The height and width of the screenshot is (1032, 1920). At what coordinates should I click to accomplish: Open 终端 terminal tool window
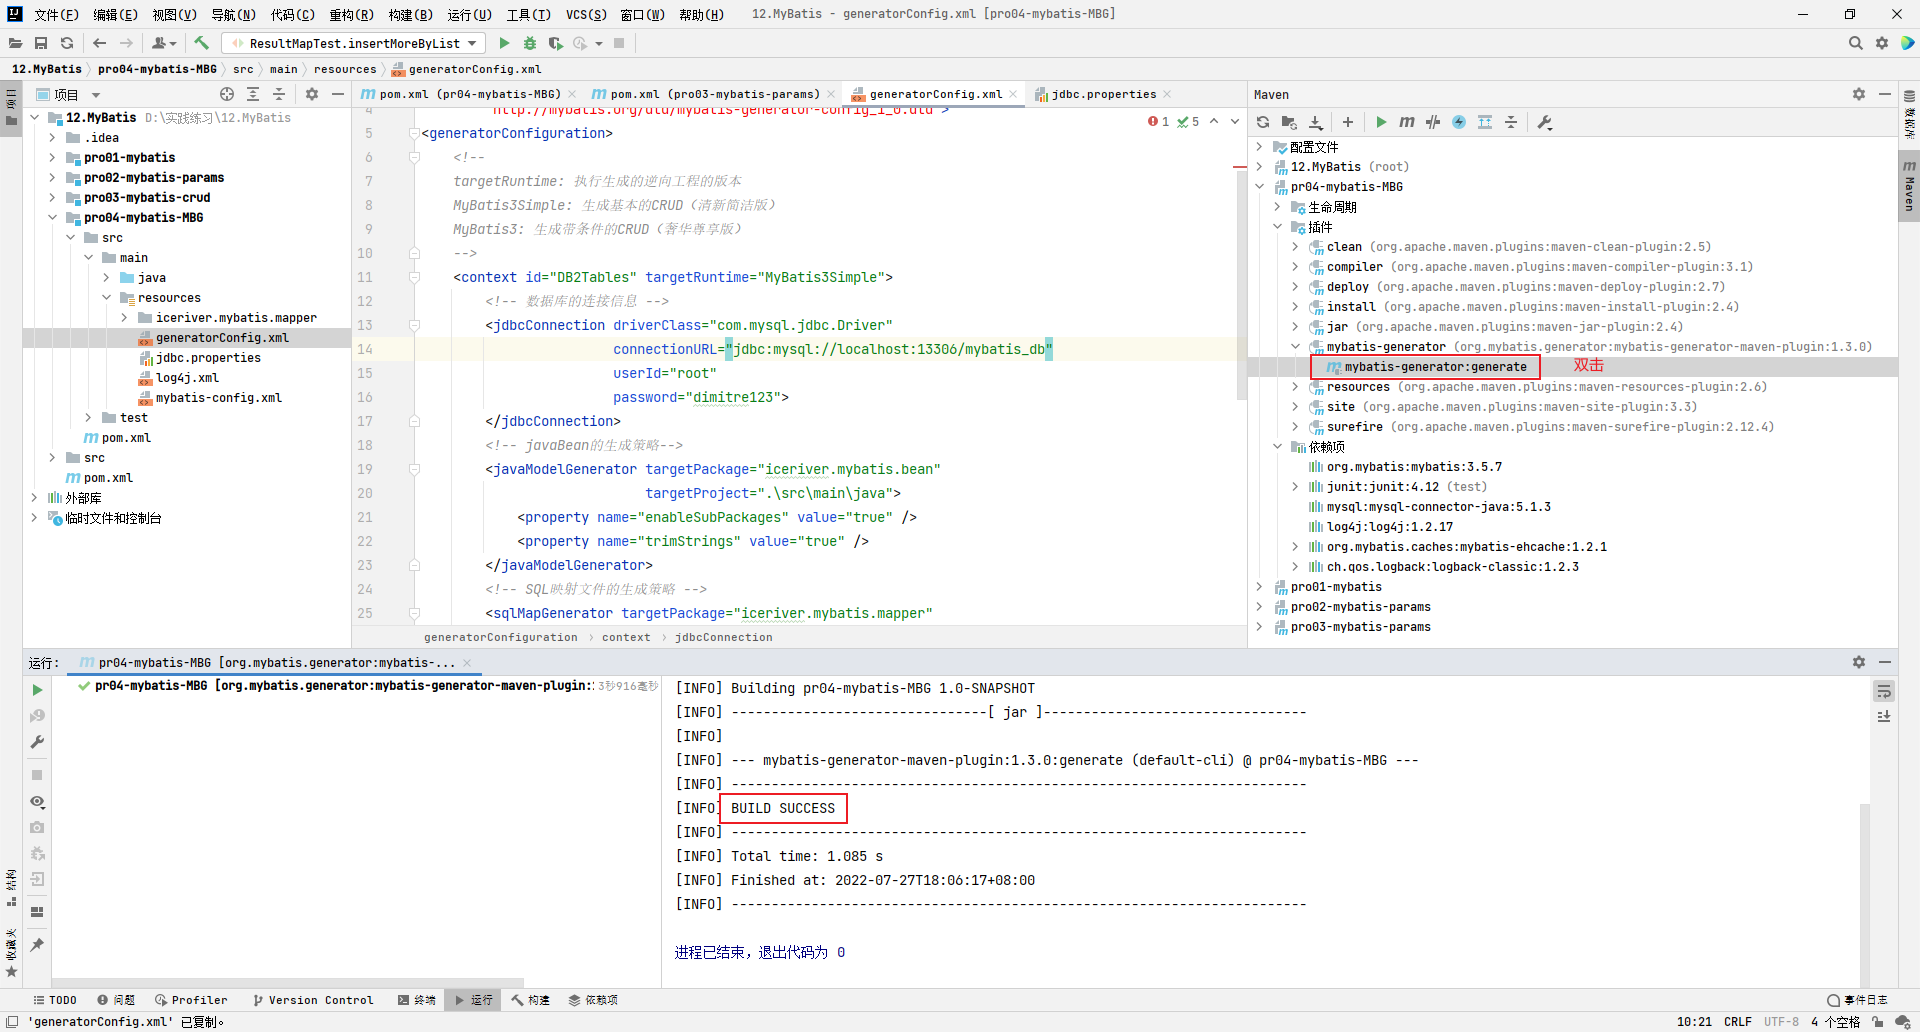[x=417, y=1000]
